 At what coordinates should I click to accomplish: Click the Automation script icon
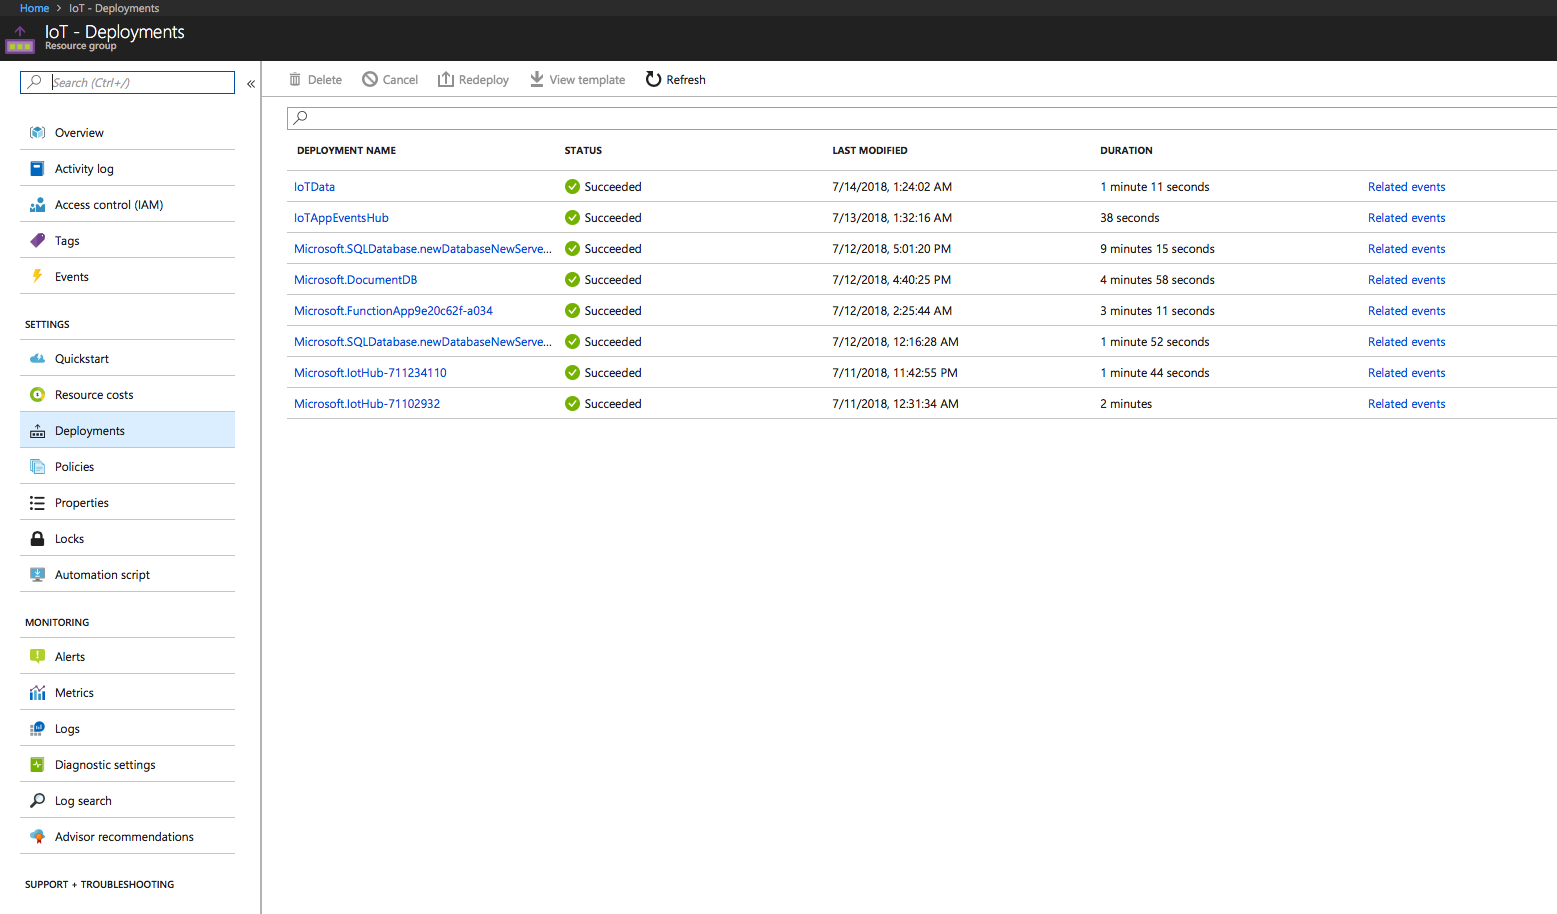tap(37, 575)
